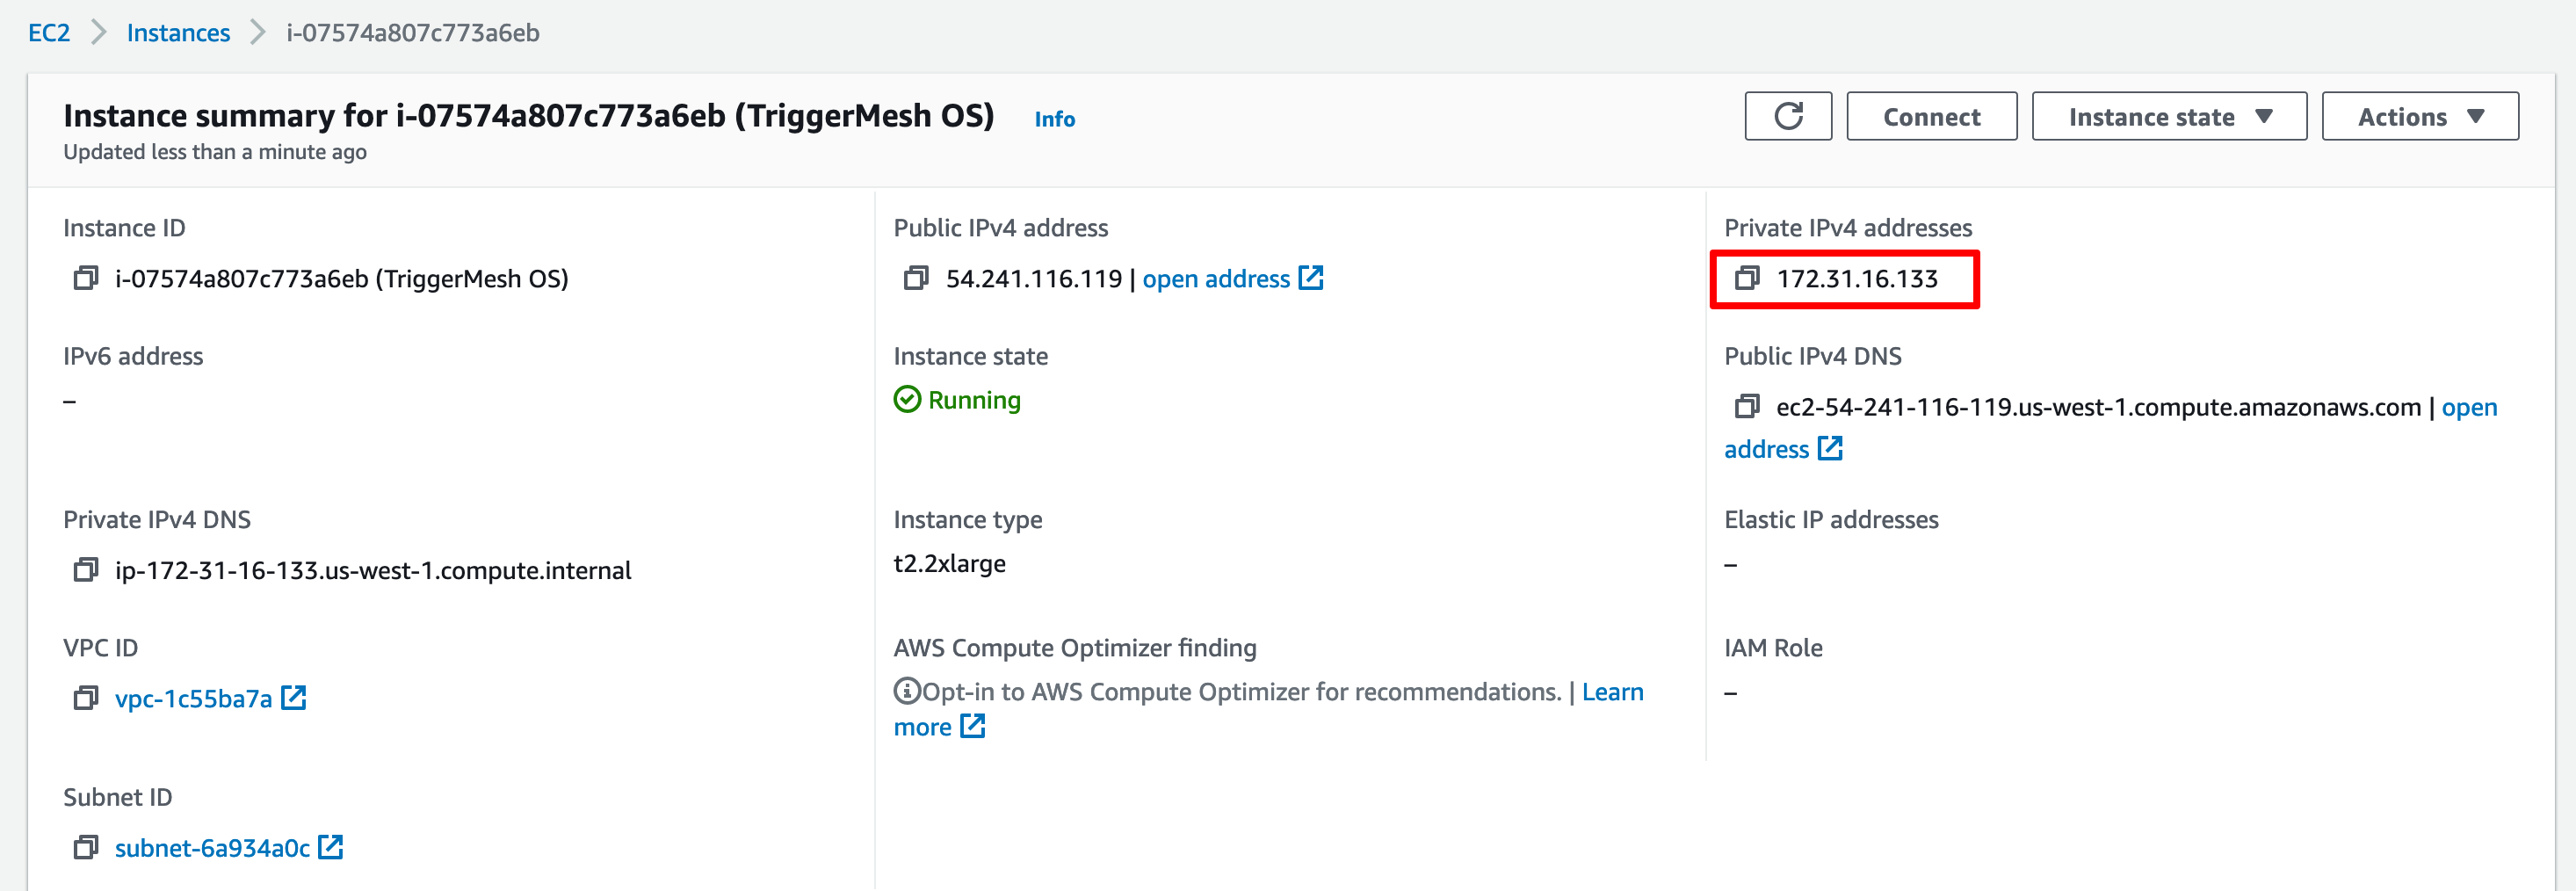Viewport: 2576px width, 891px height.
Task: Copy the private IPv4 address 172.31.16.133
Action: pos(1747,278)
